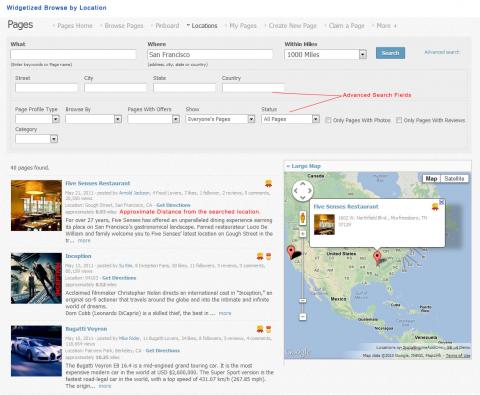This screenshot has width=480, height=395.
Task: Click Five Senses Restaurant title in map popup
Action: tap(346, 207)
